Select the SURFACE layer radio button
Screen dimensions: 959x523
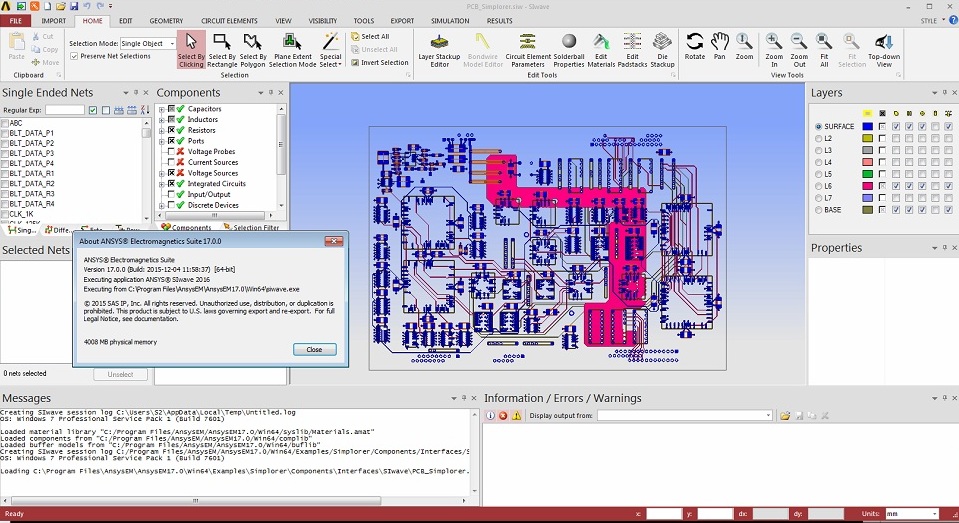pos(818,127)
